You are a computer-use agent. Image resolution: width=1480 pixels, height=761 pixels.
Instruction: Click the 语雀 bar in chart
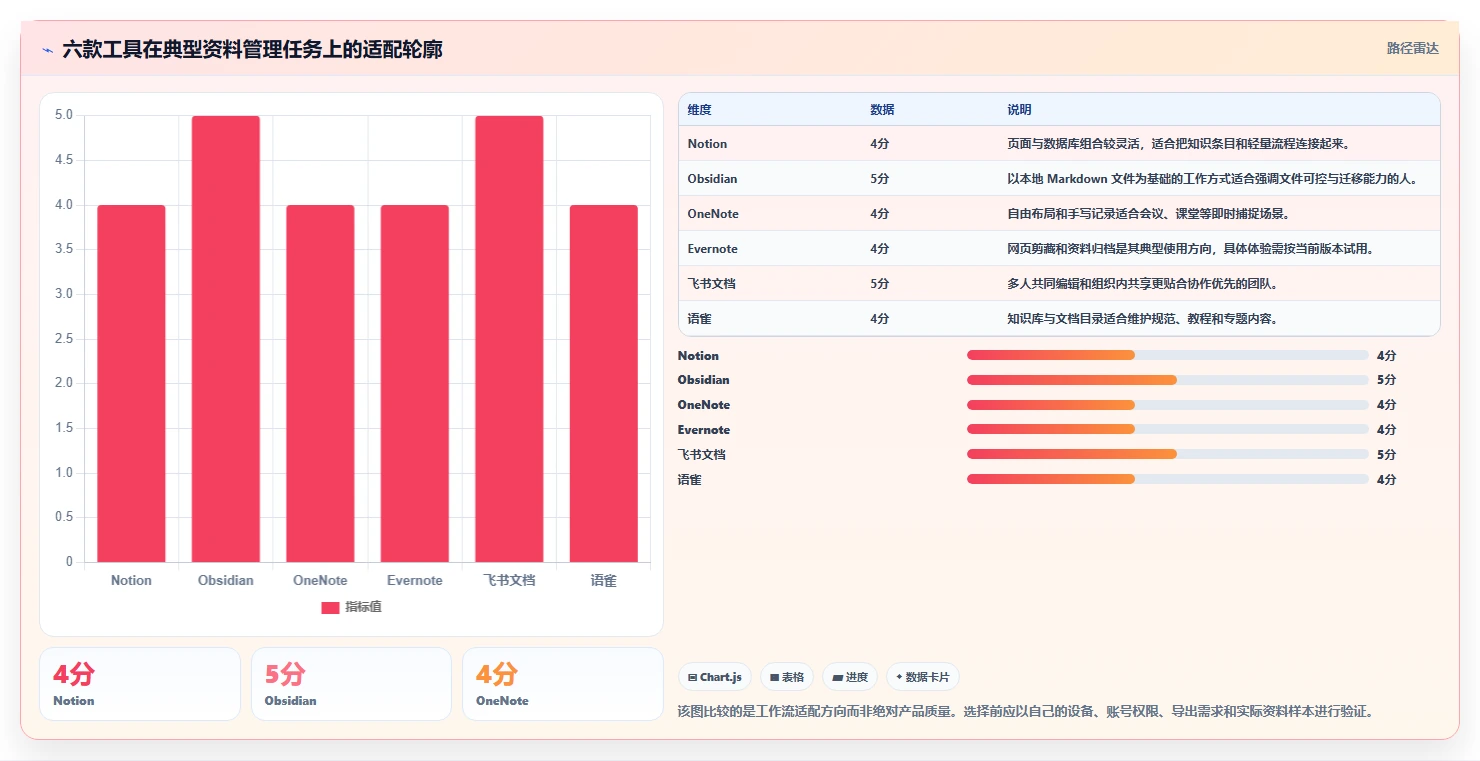tap(604, 383)
